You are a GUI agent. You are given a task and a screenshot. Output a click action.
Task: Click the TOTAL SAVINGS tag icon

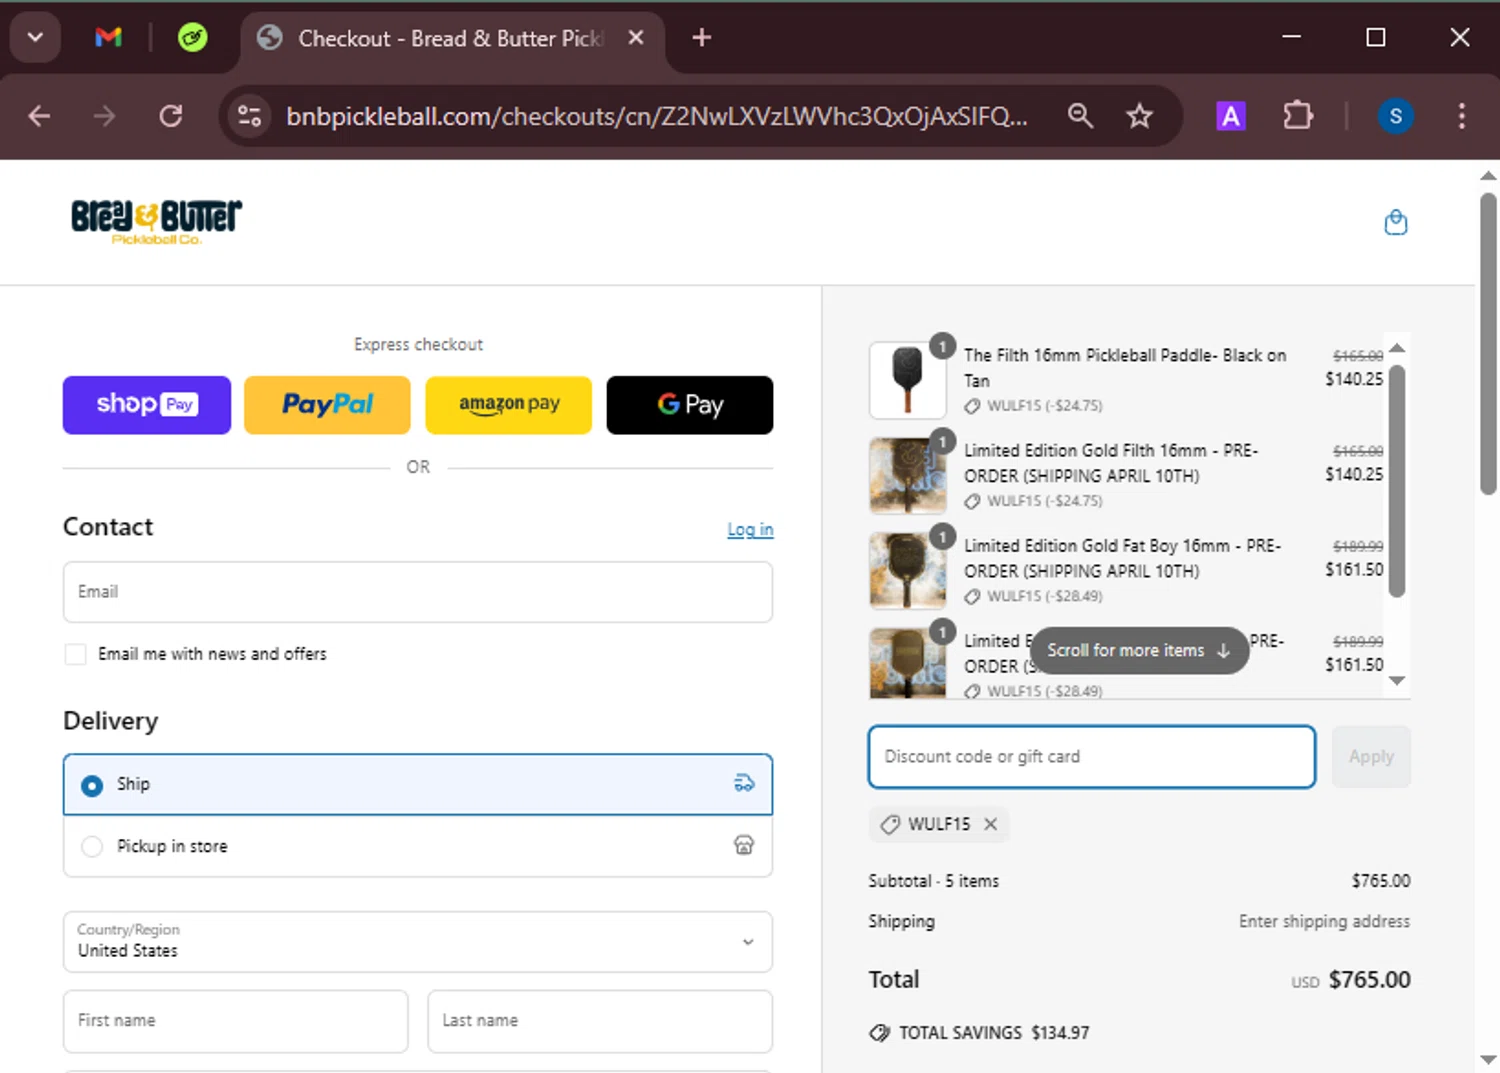(x=879, y=1033)
